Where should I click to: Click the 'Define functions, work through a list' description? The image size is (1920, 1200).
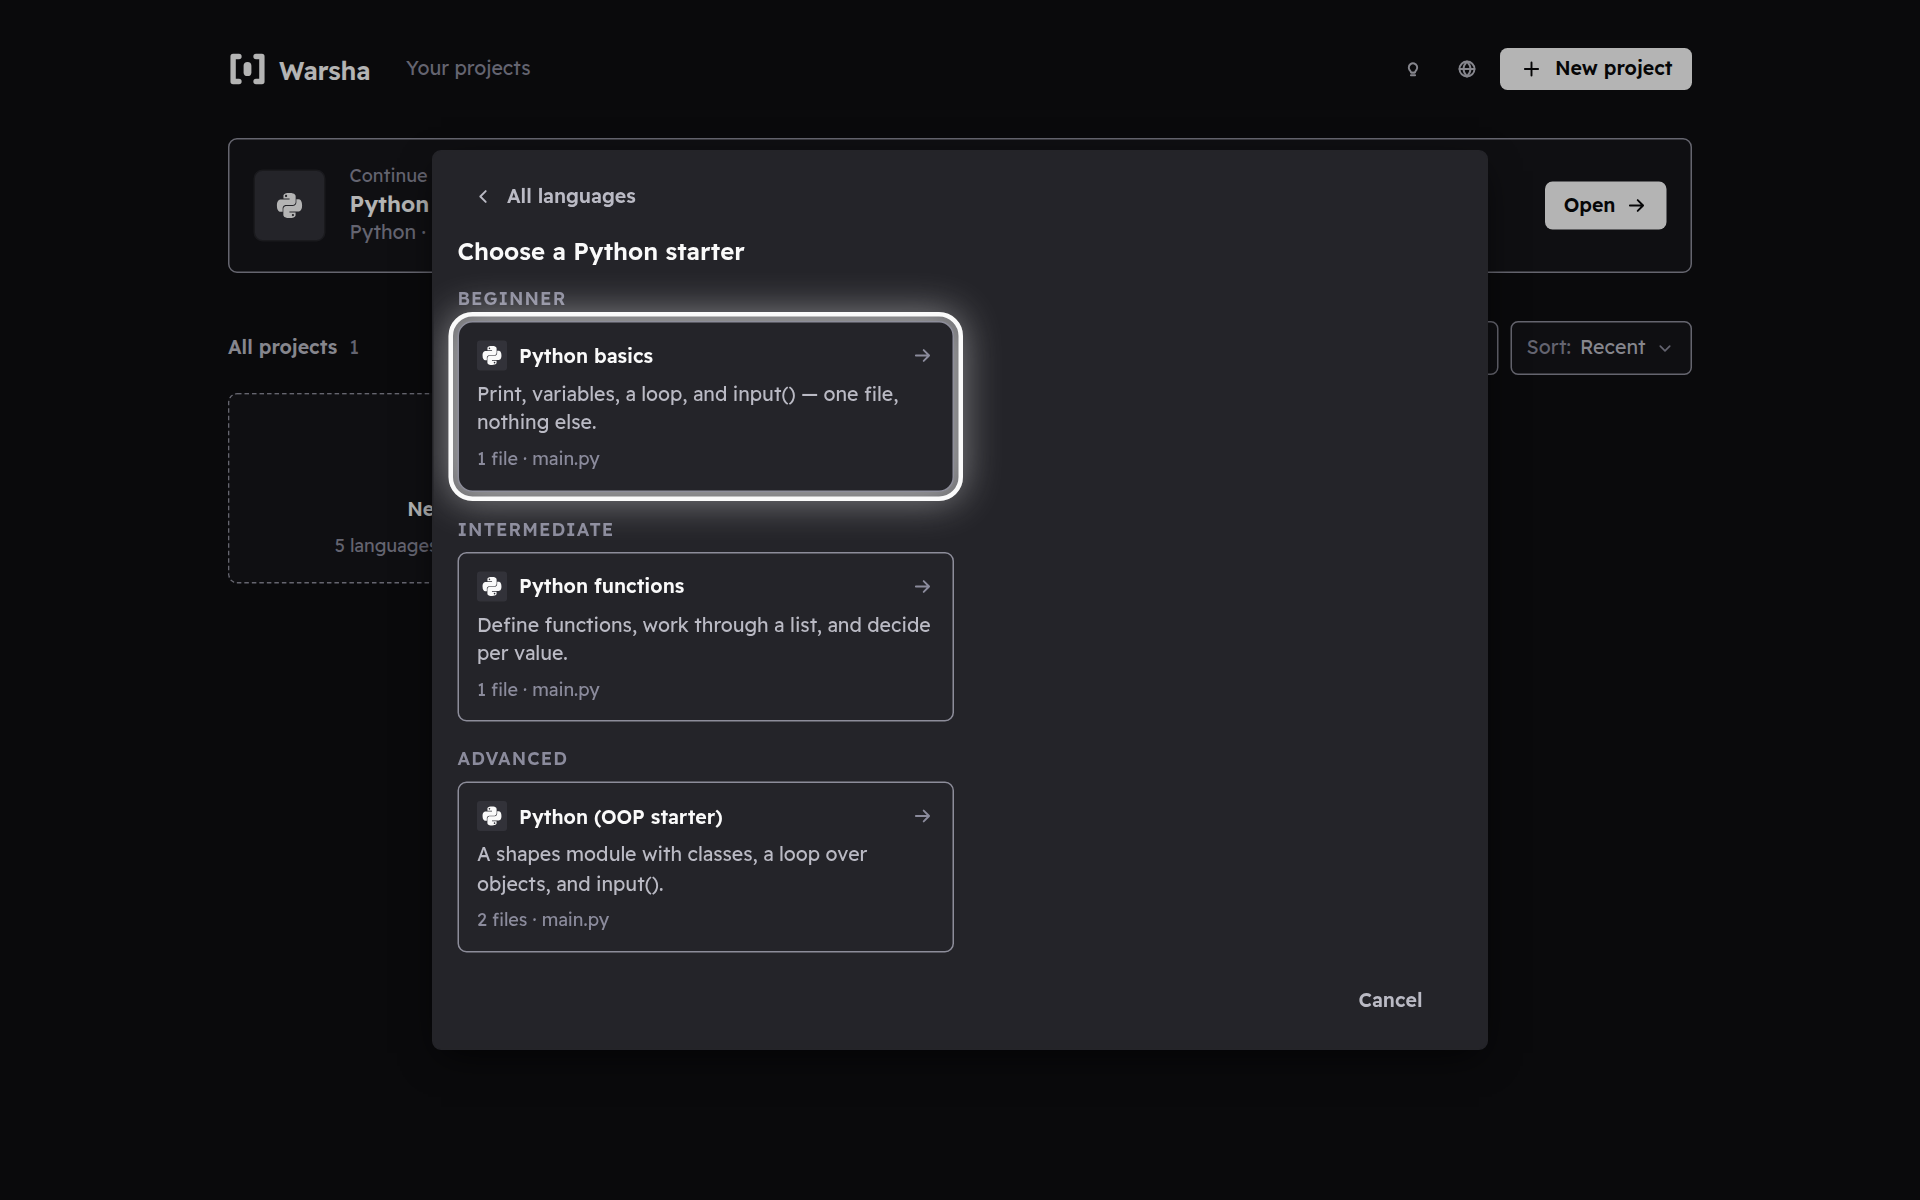click(704, 639)
